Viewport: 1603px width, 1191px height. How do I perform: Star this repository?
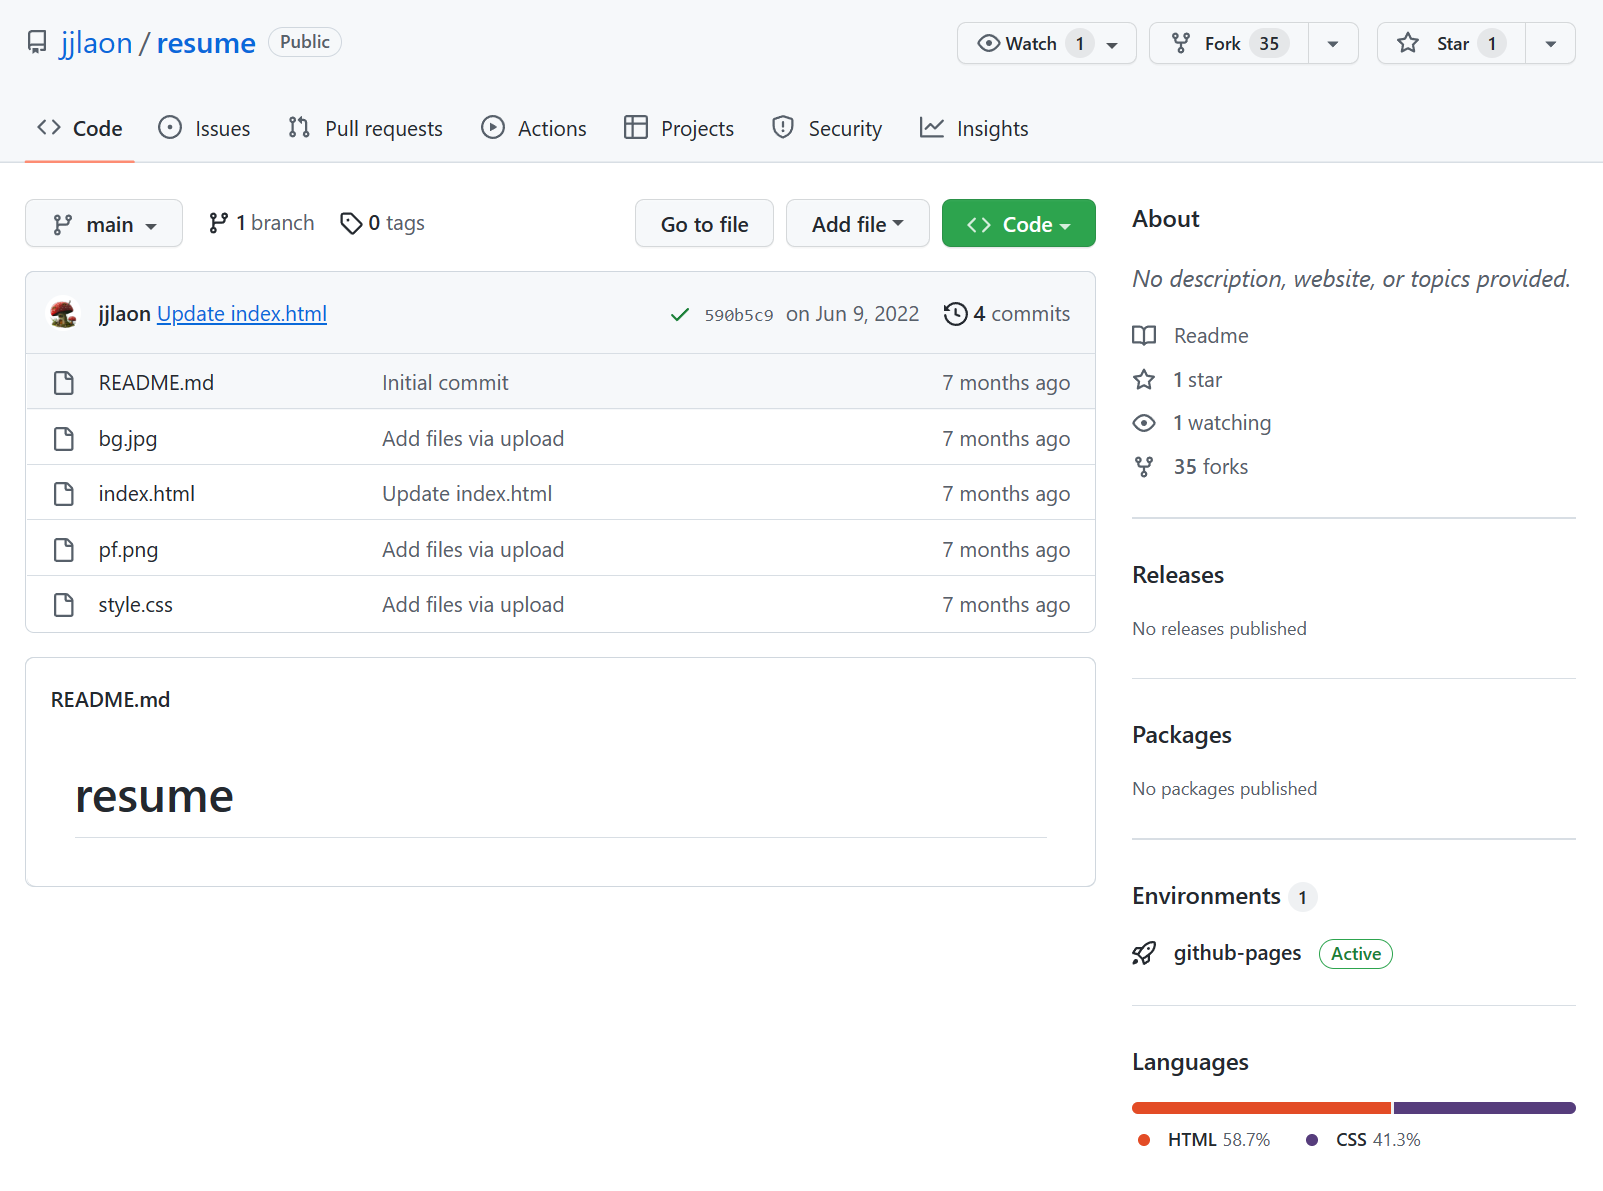tap(1451, 43)
